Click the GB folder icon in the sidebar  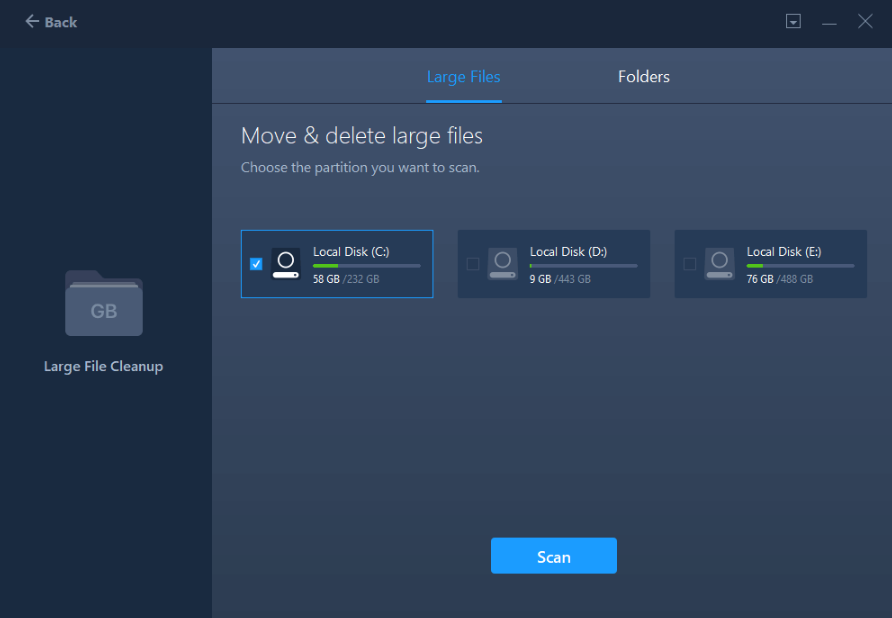pos(104,303)
